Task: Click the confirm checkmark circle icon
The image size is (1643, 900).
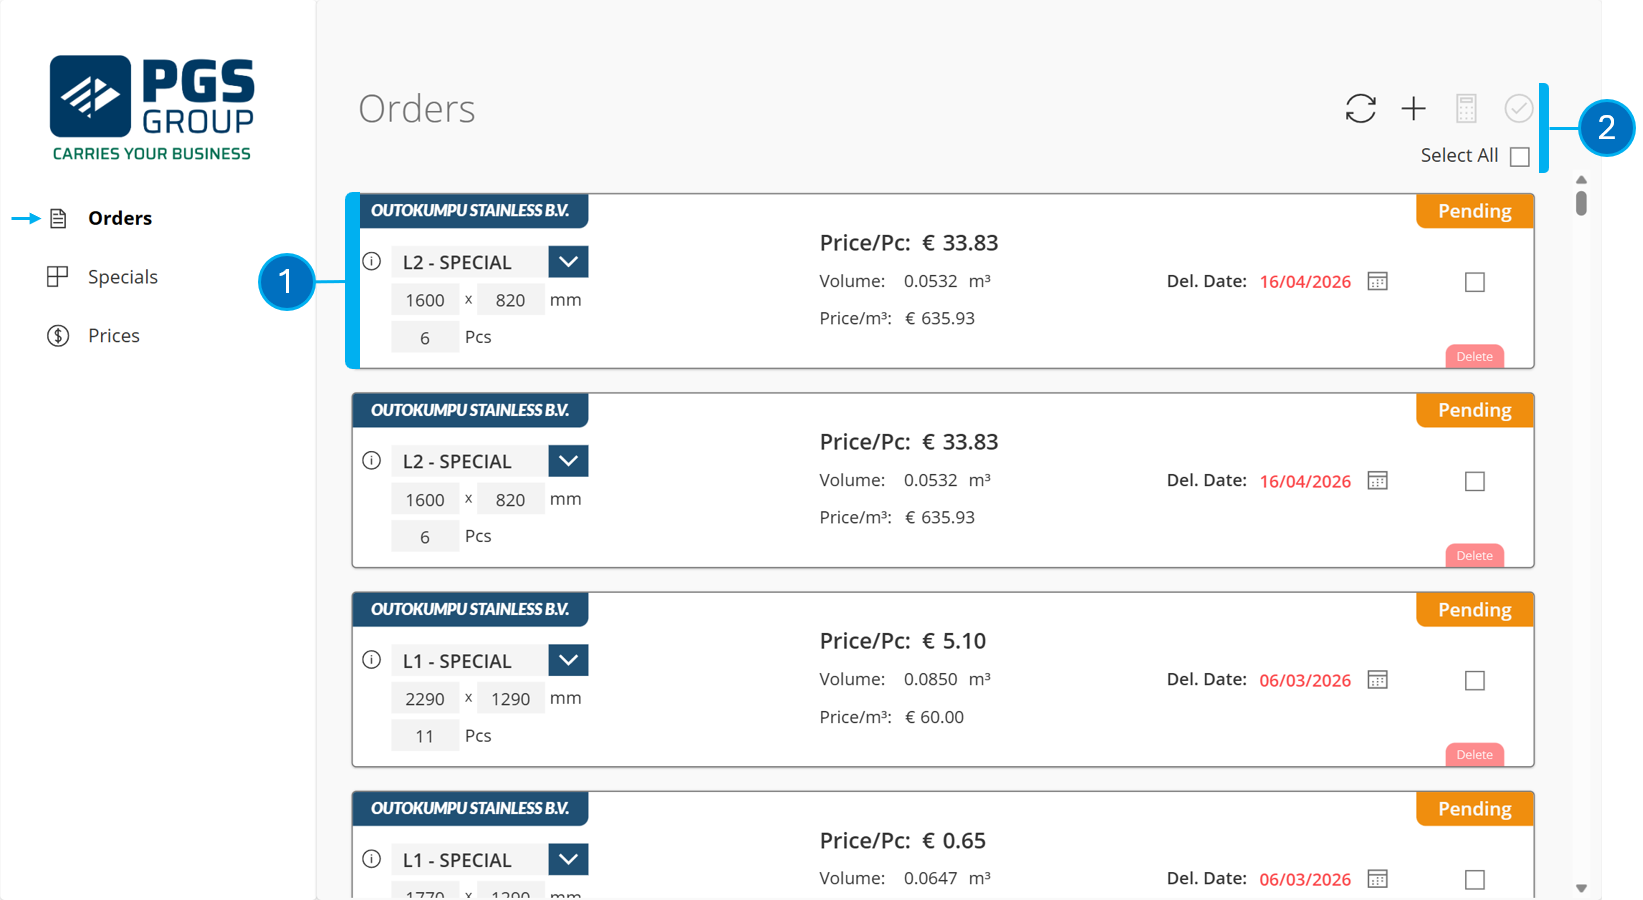Action: click(x=1518, y=108)
